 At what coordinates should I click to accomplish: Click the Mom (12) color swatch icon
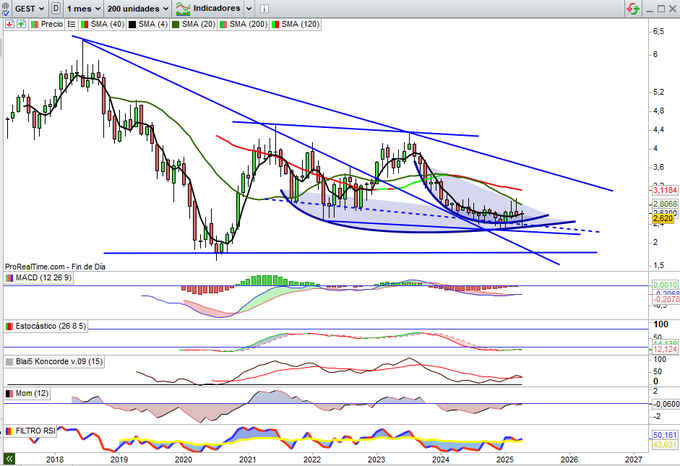coord(10,393)
